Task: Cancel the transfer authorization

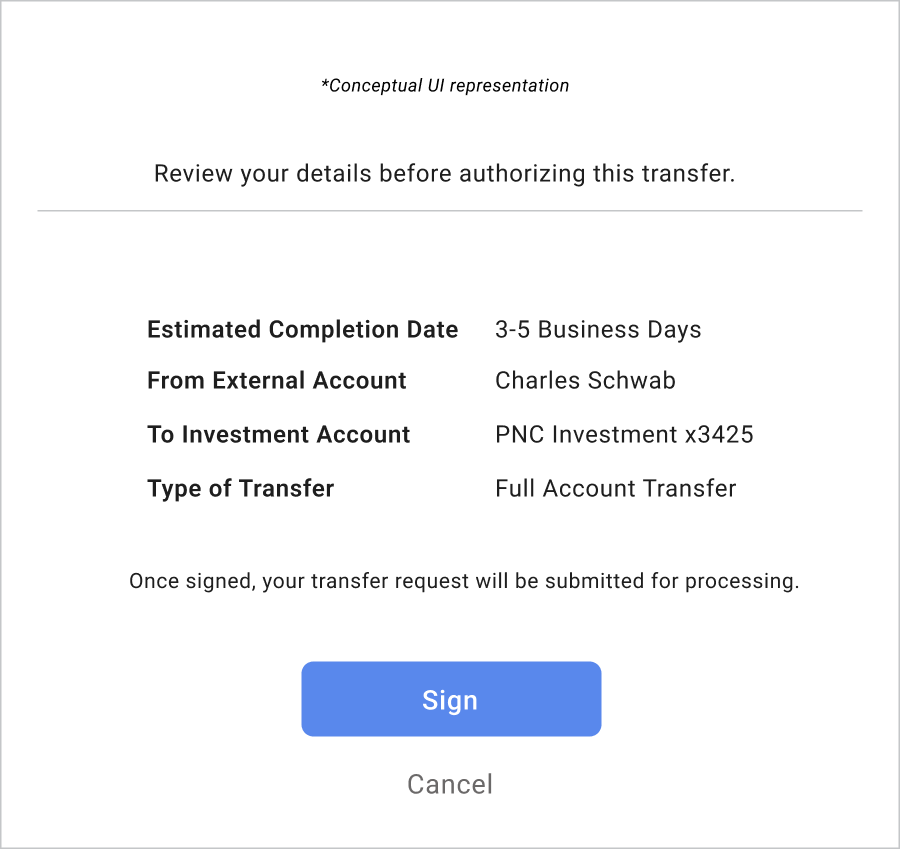Action: click(450, 784)
